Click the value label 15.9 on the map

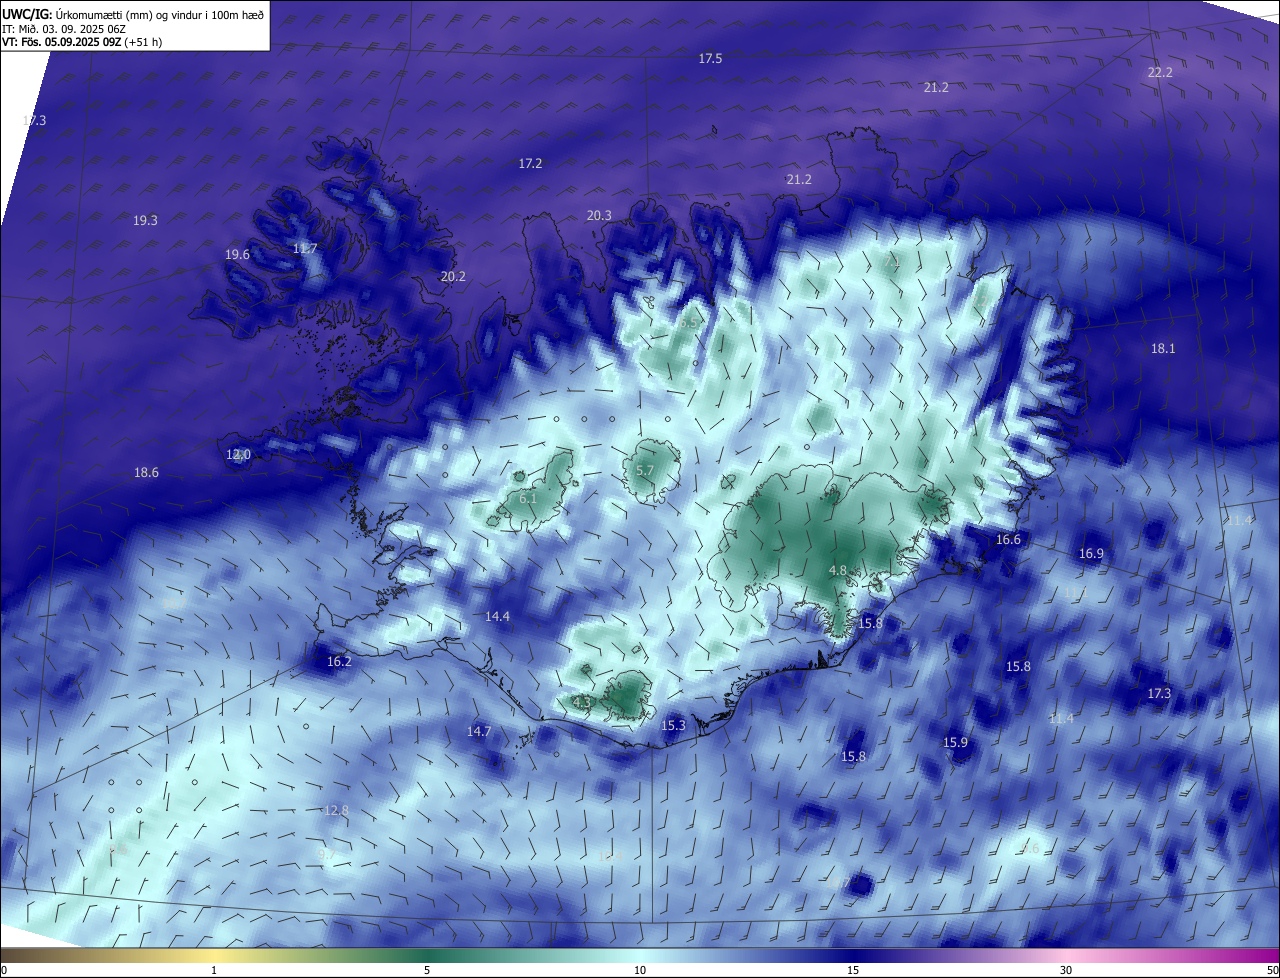pos(955,742)
